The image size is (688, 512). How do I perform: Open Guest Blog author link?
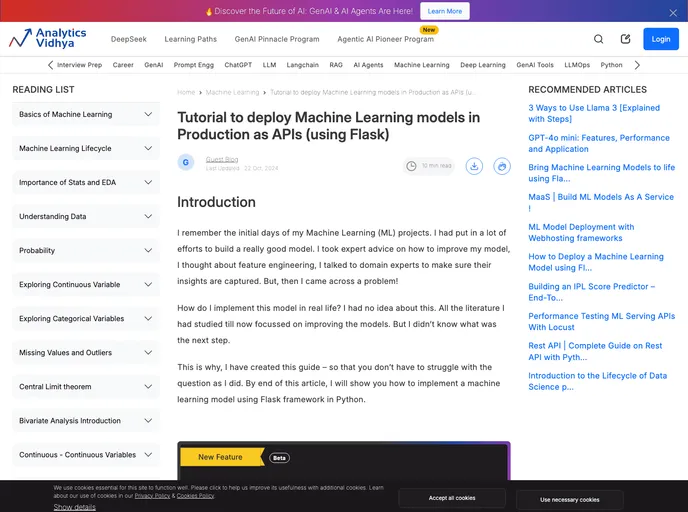(222, 159)
